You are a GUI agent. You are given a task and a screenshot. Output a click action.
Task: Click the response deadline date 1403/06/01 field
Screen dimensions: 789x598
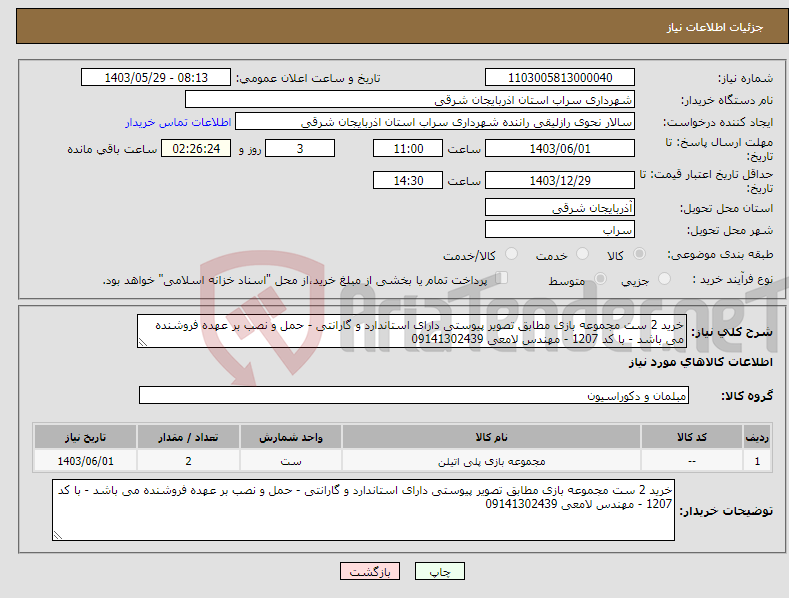pyautogui.click(x=560, y=148)
